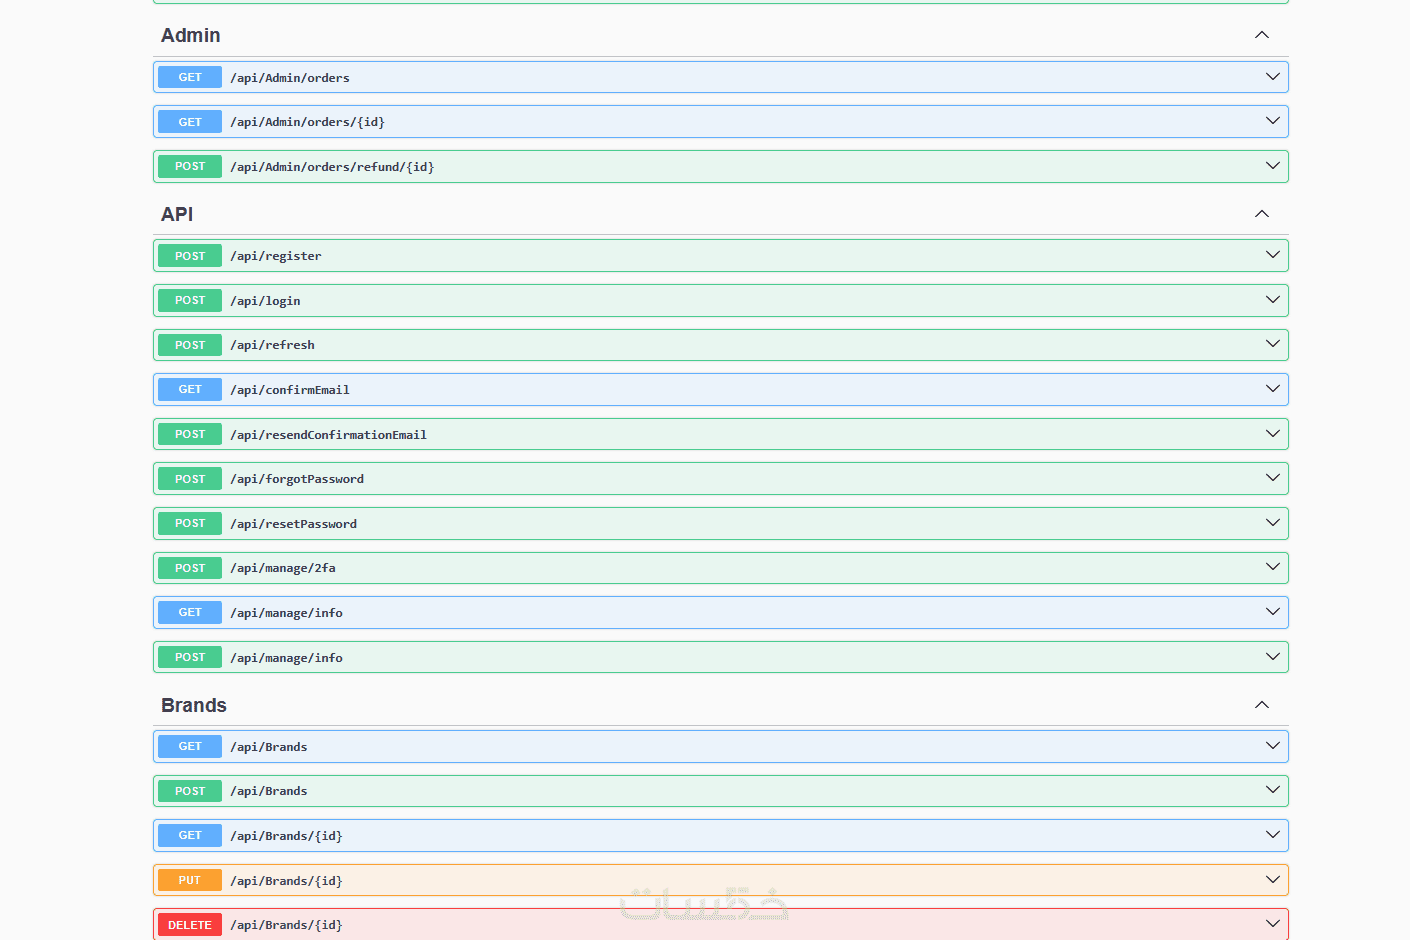
Task: Expand the POST /api/Brands row arrow
Action: [1273, 790]
